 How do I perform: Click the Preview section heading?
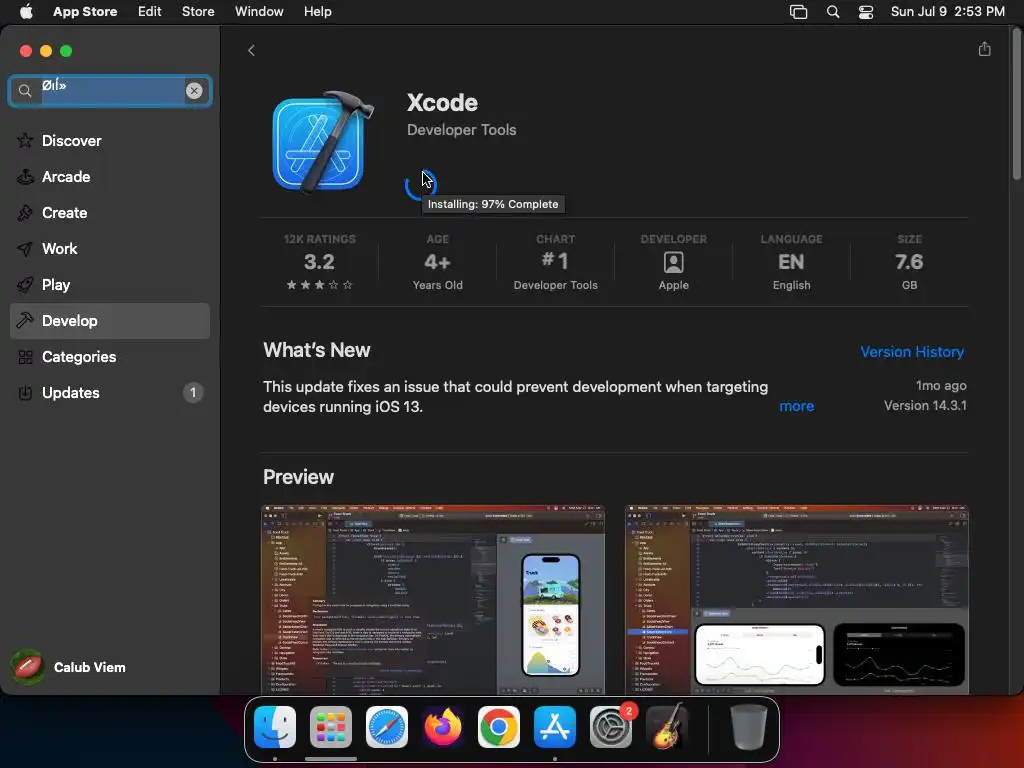click(298, 477)
